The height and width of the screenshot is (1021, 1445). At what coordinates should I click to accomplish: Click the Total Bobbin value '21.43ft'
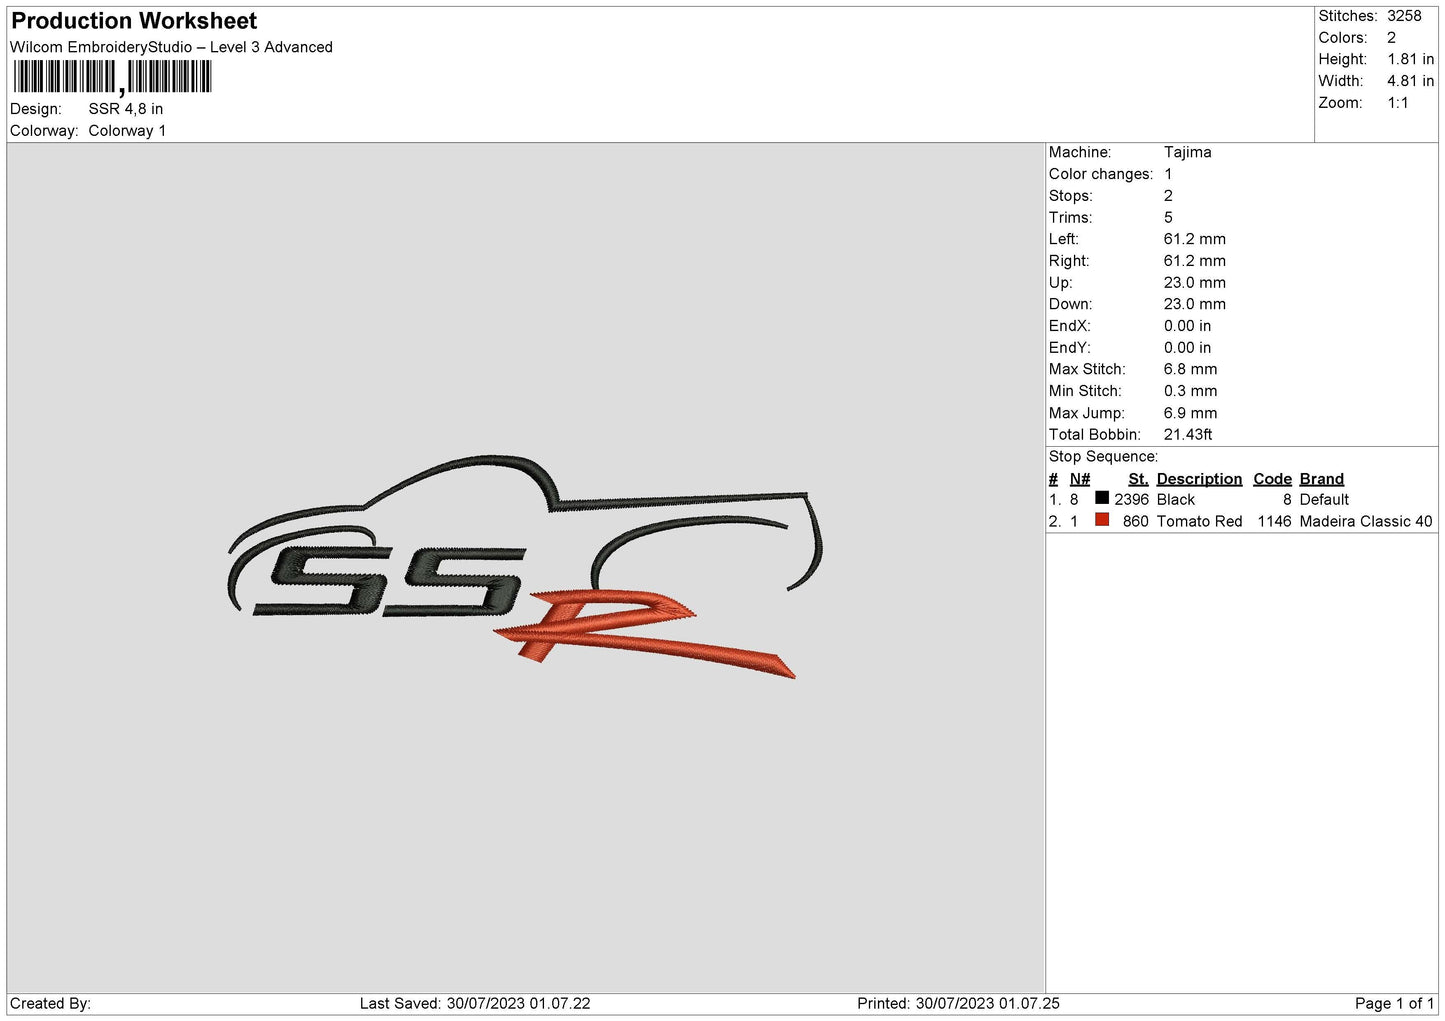point(1188,435)
